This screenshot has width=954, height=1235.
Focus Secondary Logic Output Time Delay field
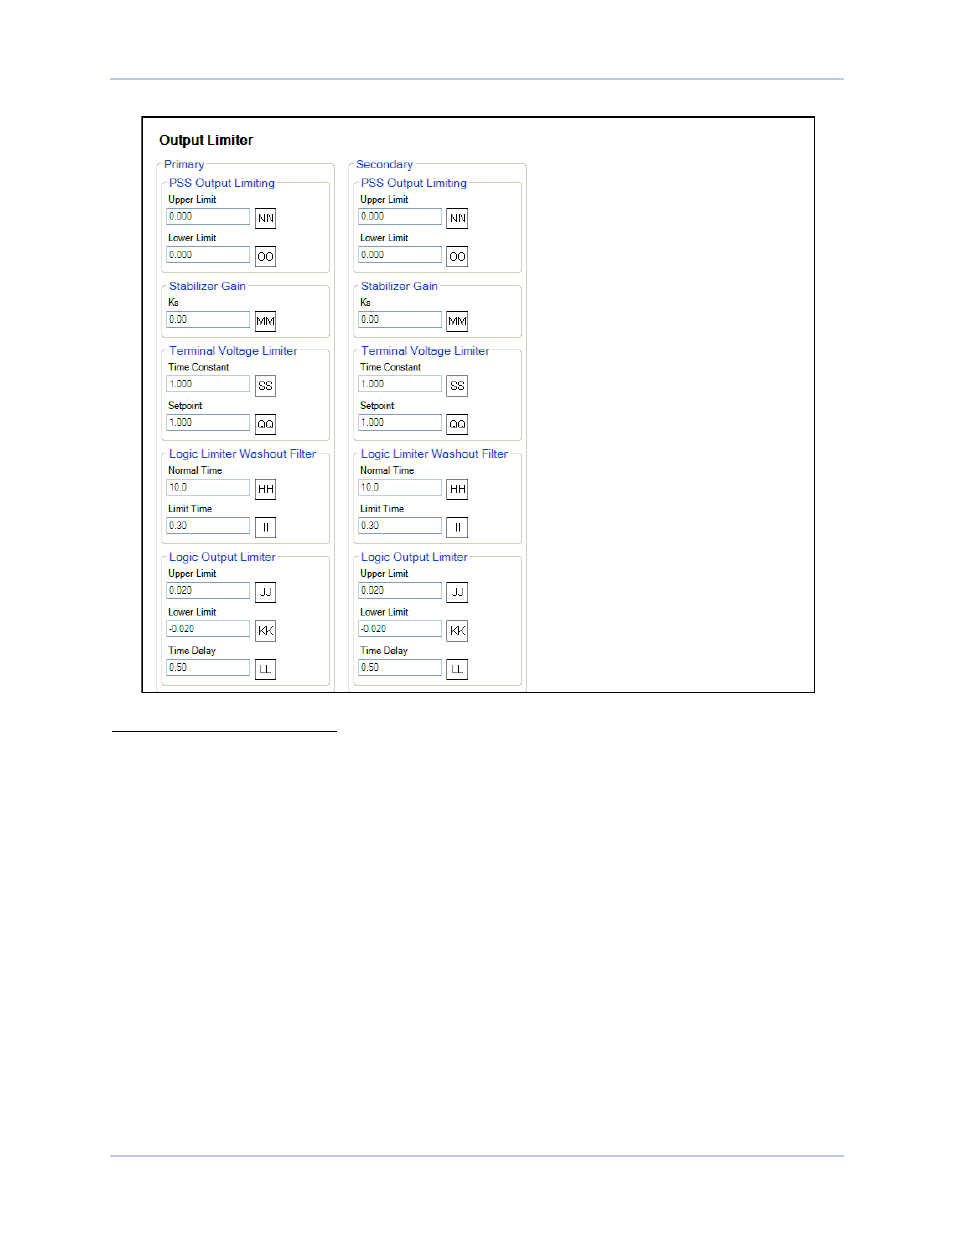pyautogui.click(x=400, y=667)
